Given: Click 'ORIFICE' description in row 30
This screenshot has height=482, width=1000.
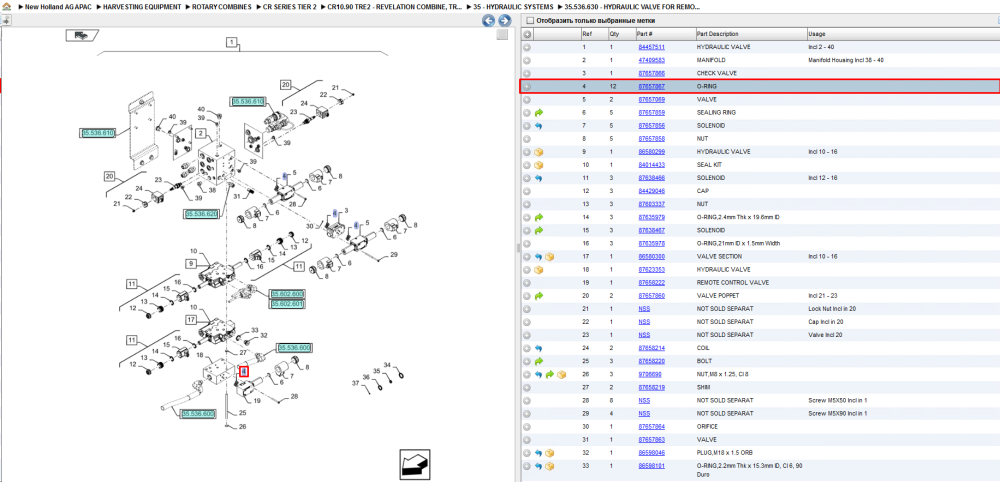Looking at the screenshot, I should pyautogui.click(x=707, y=427).
